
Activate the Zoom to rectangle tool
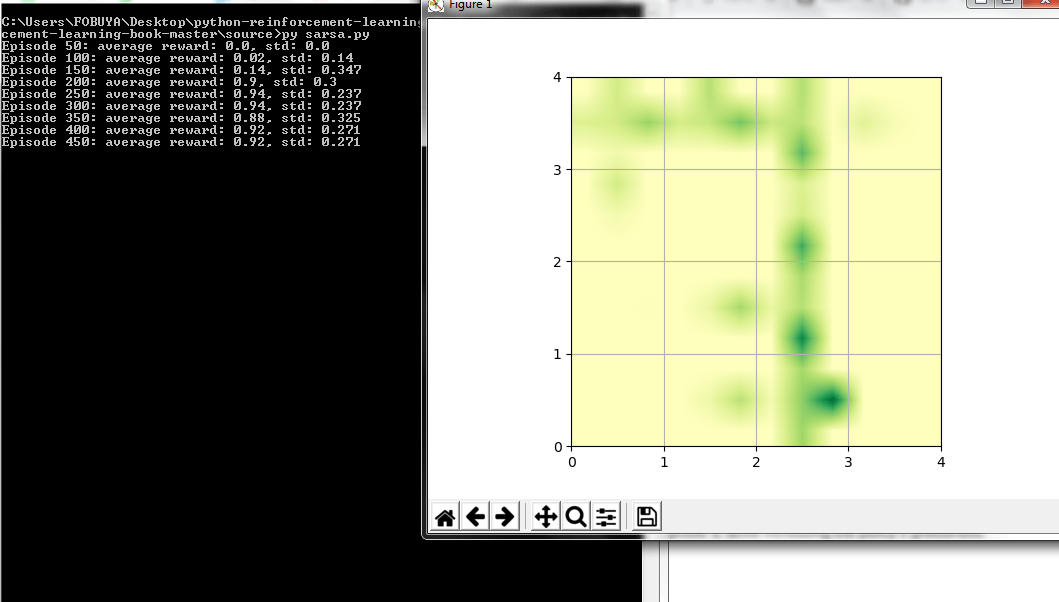pos(575,518)
